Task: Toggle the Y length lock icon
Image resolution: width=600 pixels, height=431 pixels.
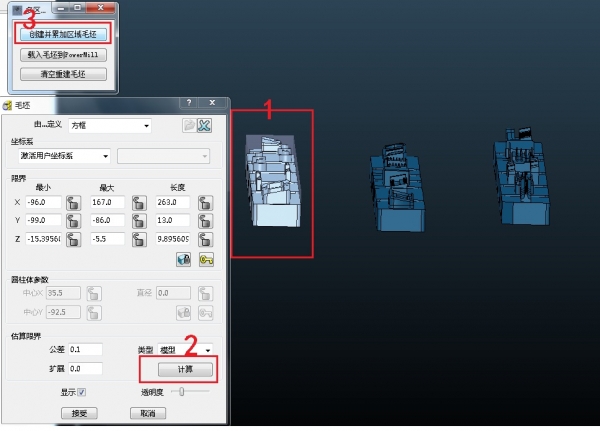Action: coord(205,221)
